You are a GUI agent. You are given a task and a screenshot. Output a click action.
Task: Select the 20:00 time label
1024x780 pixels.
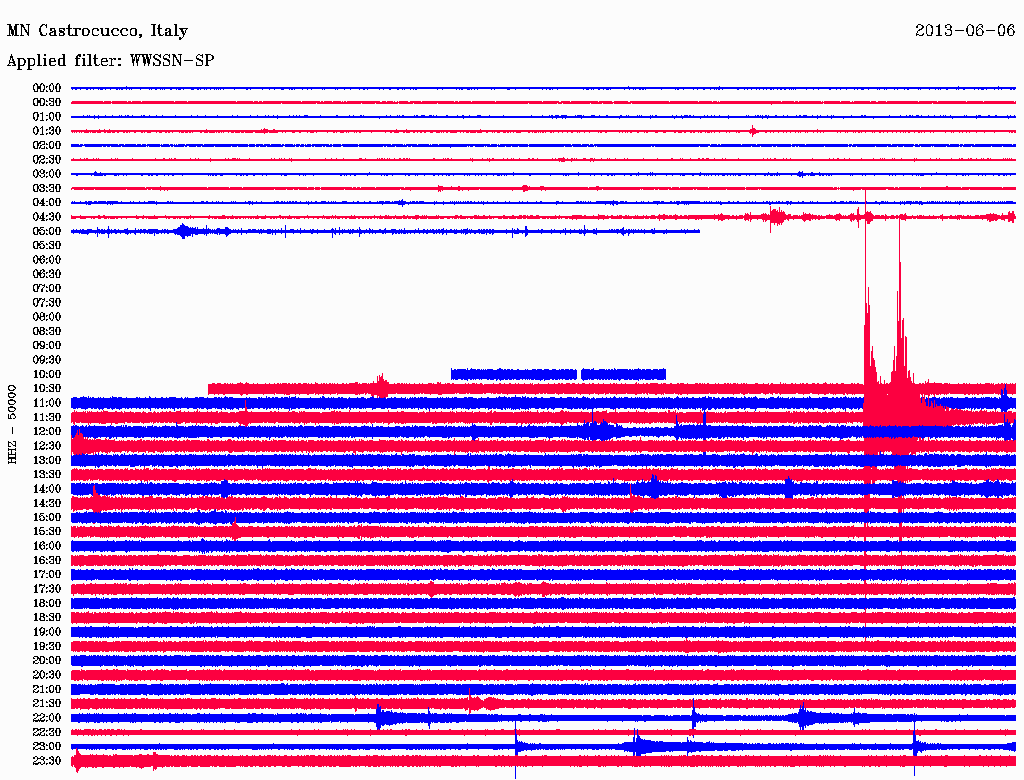[x=47, y=660]
